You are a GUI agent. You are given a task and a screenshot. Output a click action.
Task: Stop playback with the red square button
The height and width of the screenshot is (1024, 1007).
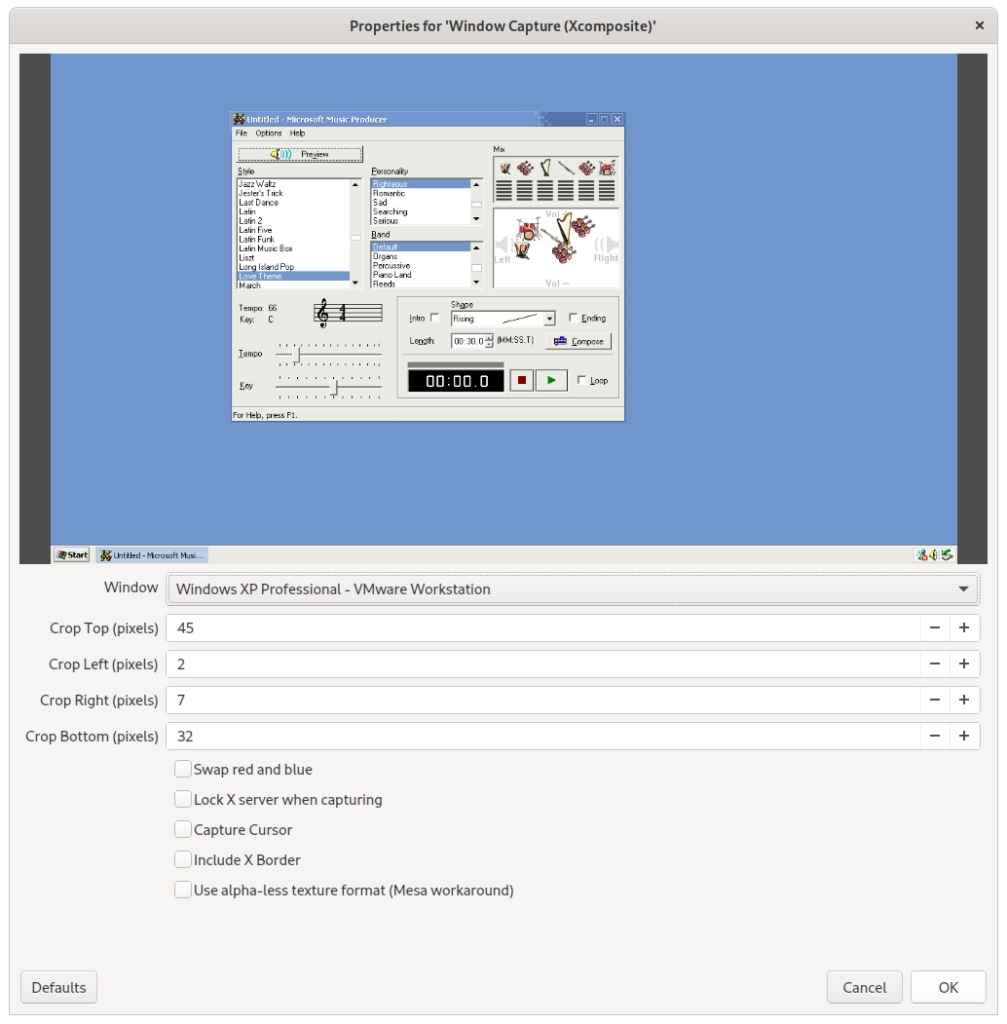point(522,380)
